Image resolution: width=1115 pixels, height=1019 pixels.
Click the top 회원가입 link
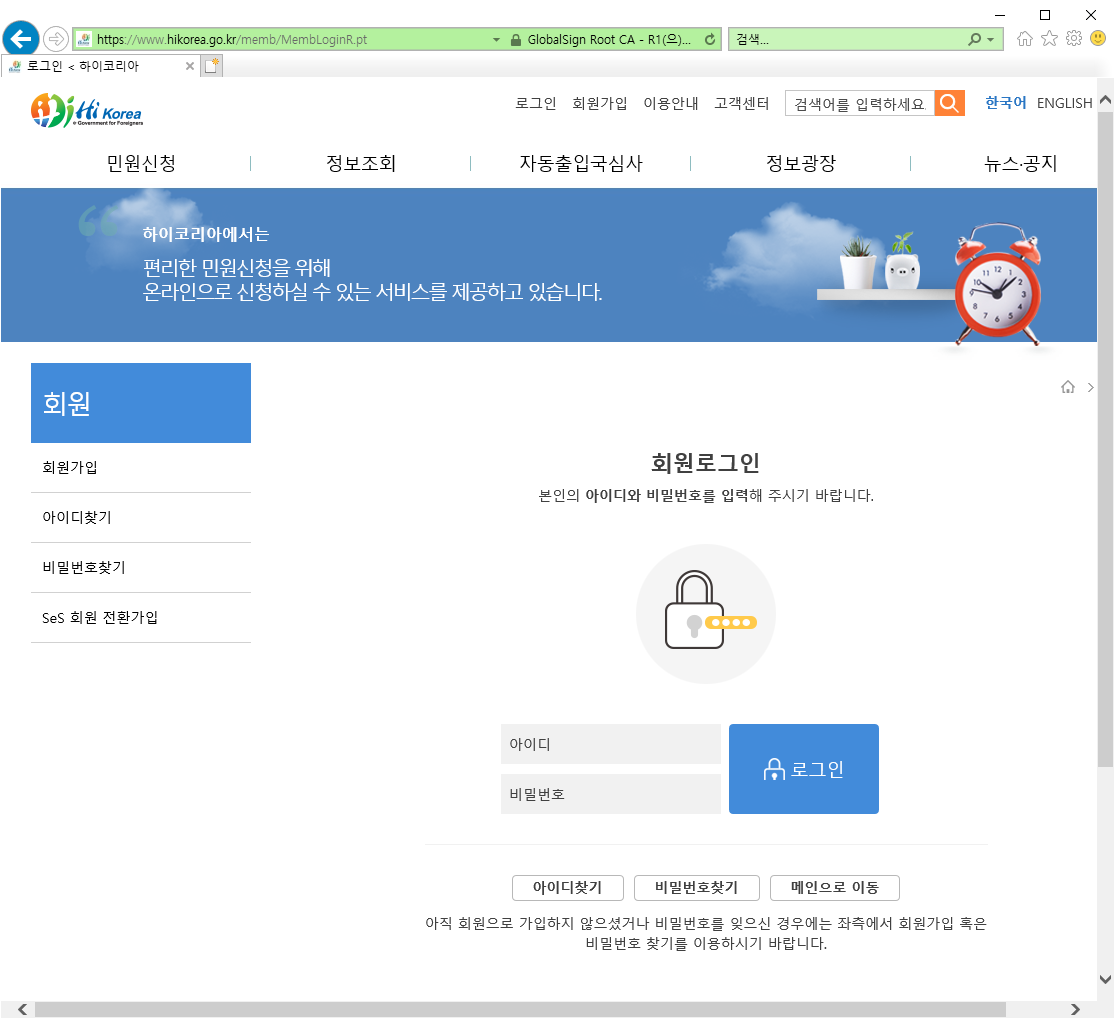tap(599, 103)
